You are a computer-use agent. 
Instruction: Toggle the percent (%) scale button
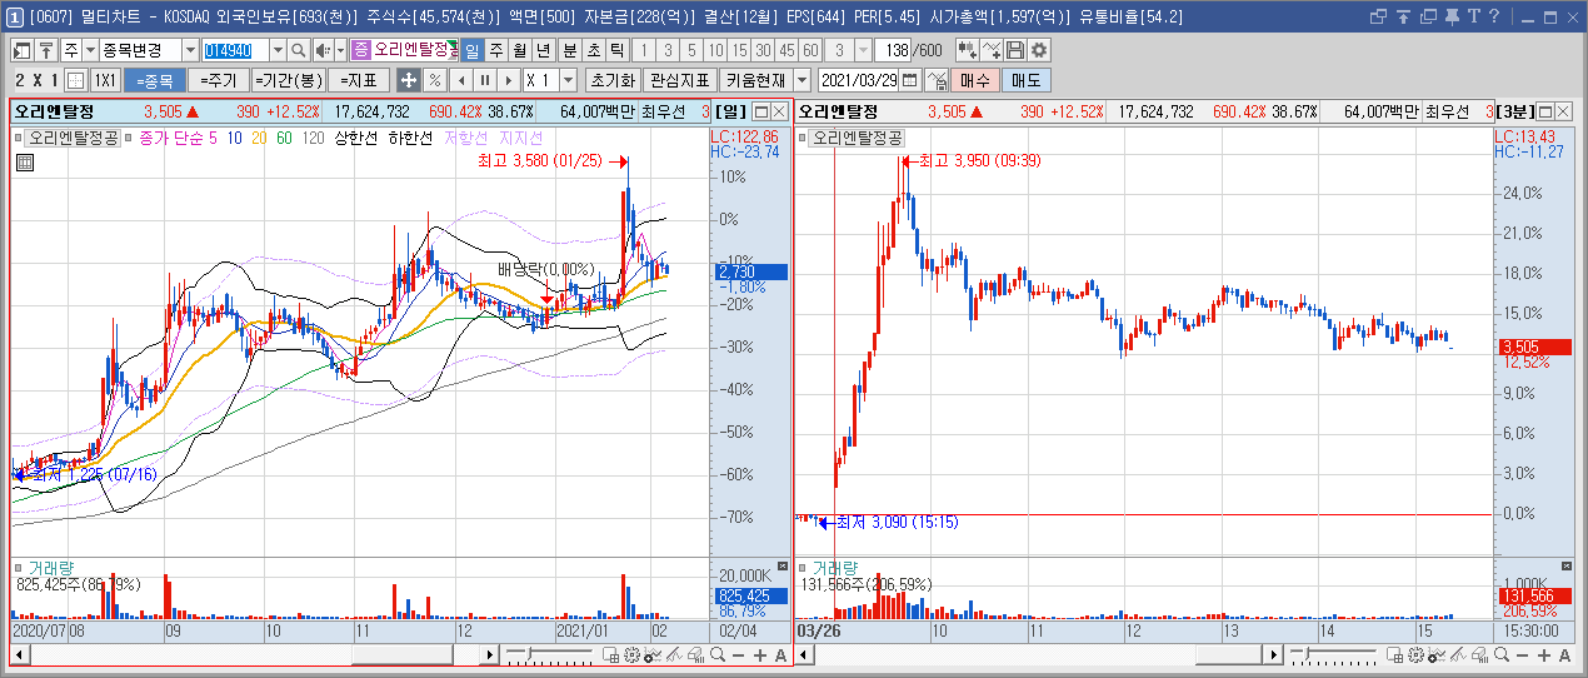[434, 80]
